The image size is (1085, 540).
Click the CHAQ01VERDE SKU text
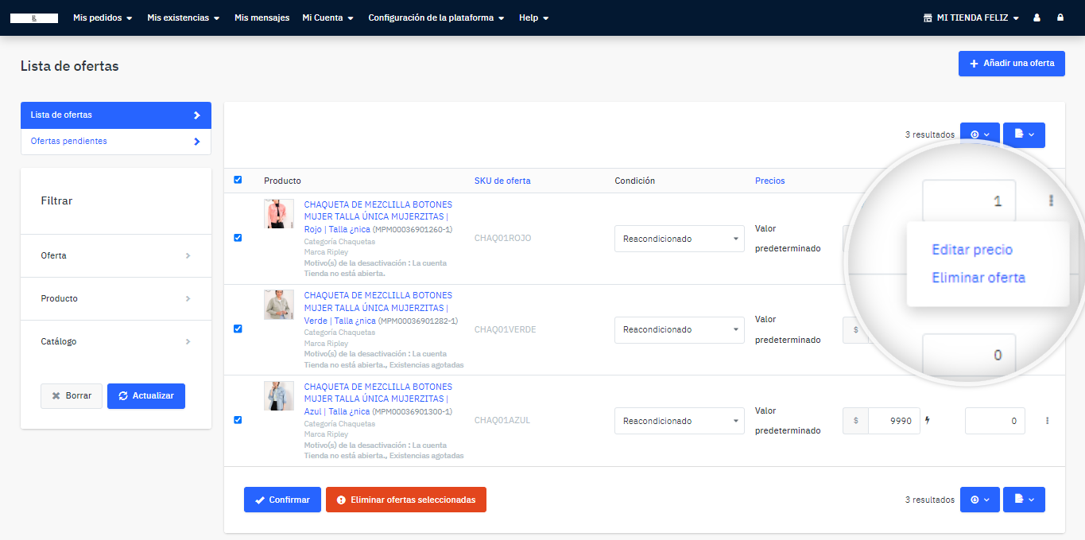(505, 330)
